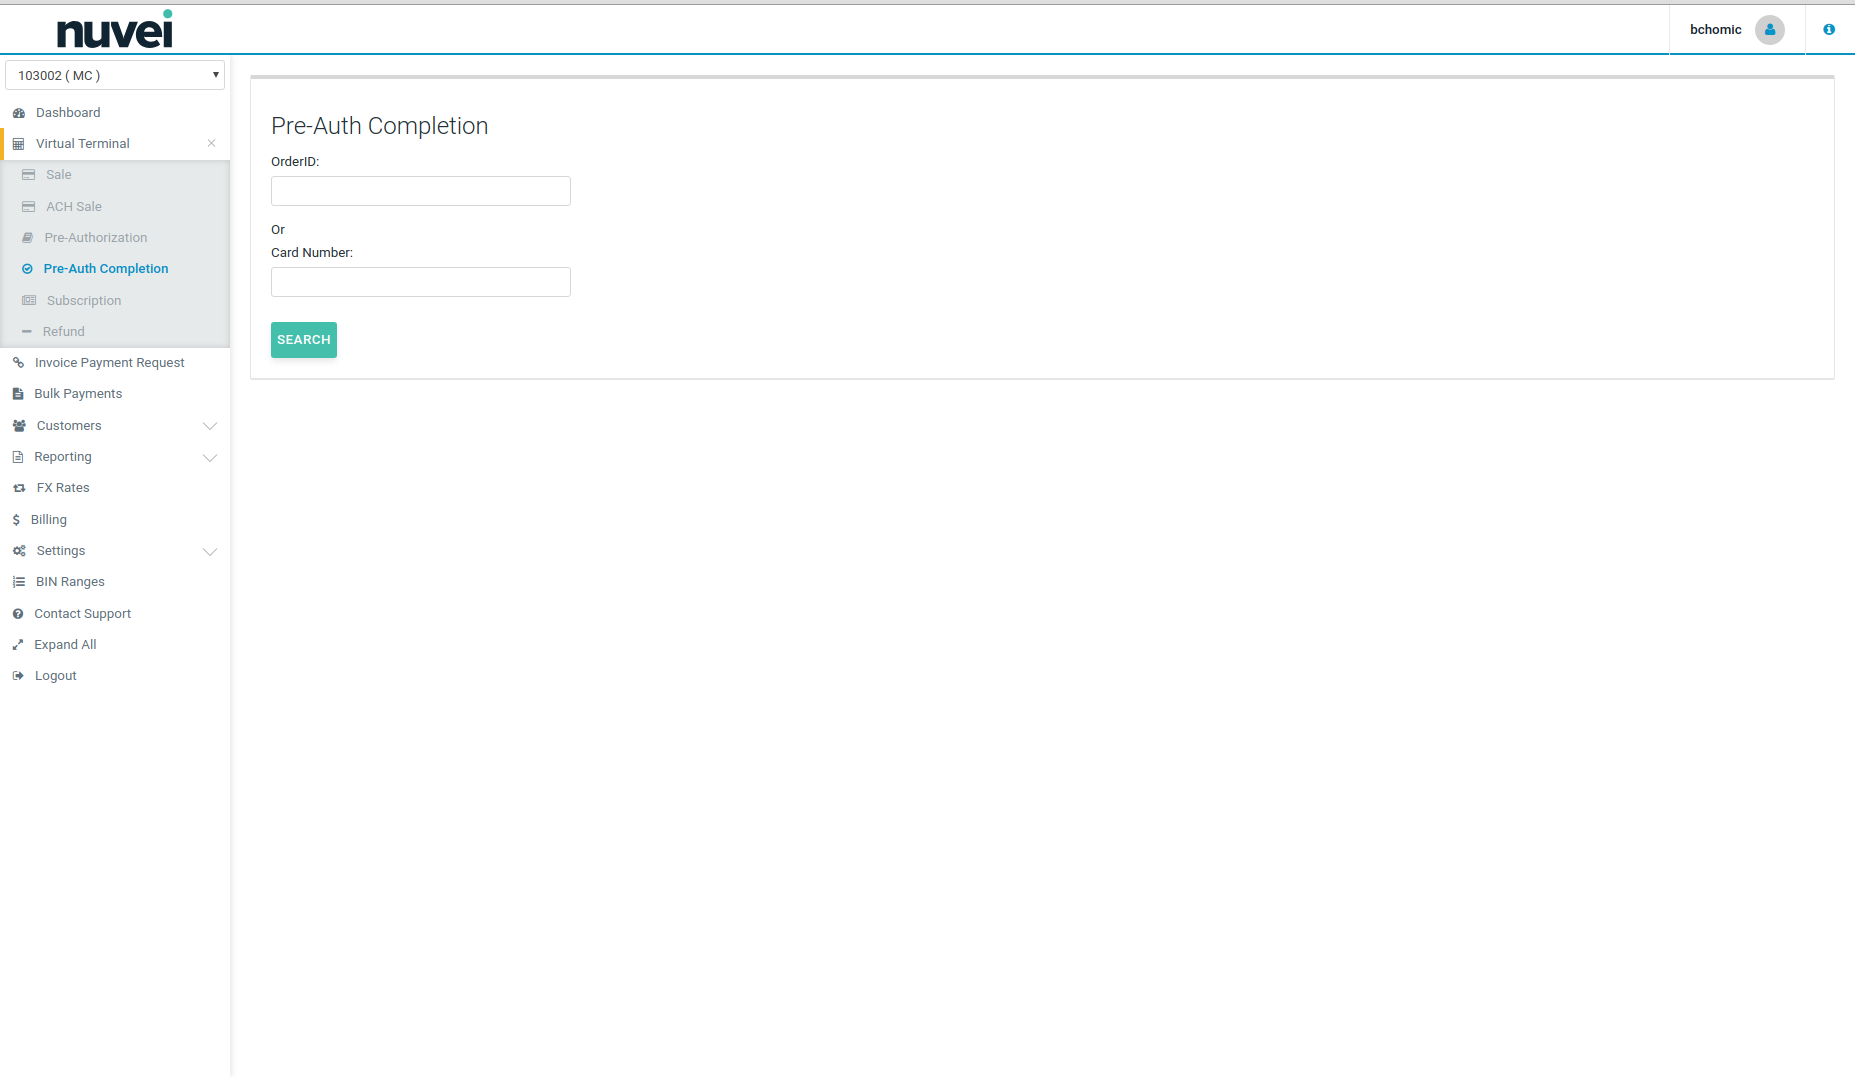Image resolution: width=1855 pixels, height=1077 pixels.
Task: Open the Pre-Authorization menu item
Action: click(x=95, y=238)
